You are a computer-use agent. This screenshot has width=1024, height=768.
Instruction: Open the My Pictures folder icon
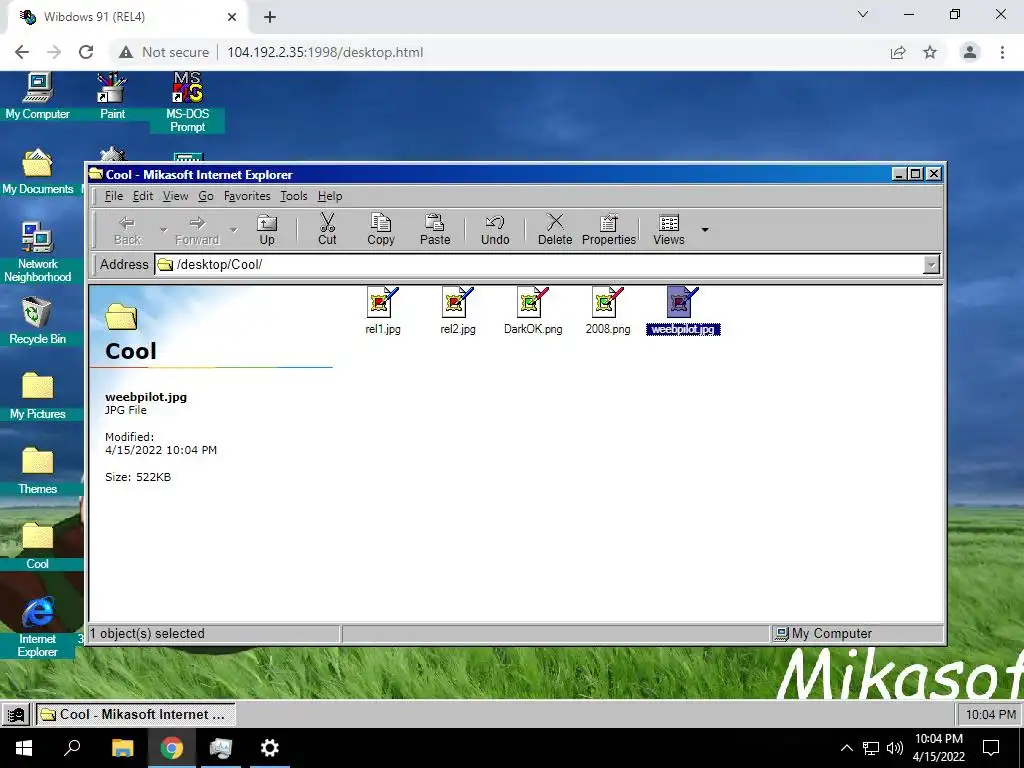37,396
